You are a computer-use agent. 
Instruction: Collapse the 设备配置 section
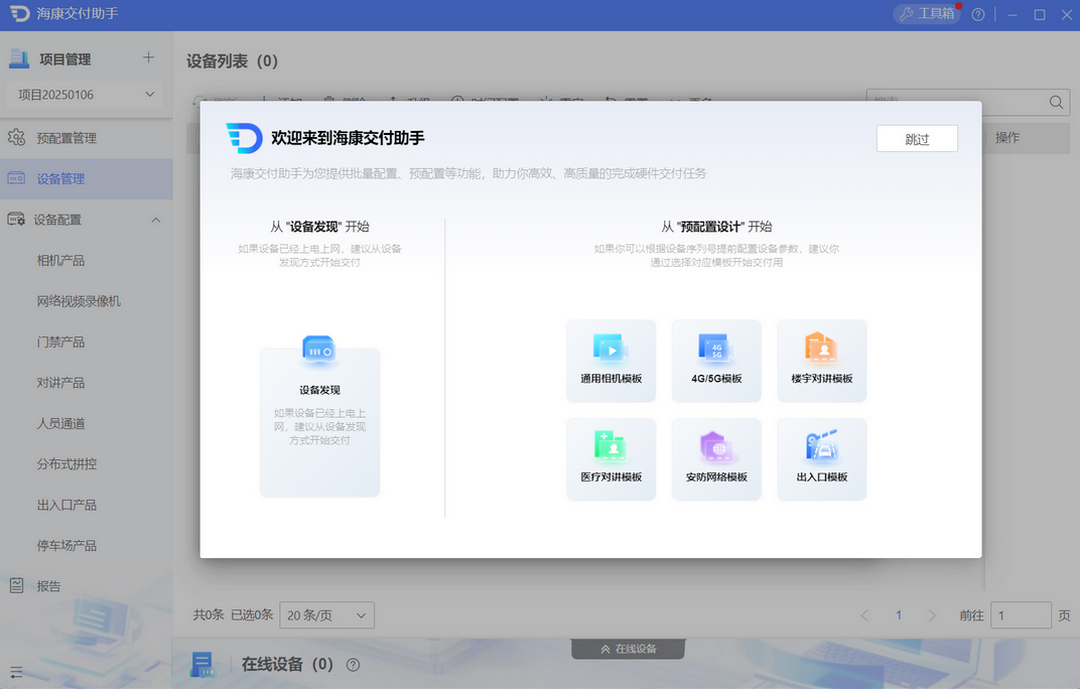[156, 220]
